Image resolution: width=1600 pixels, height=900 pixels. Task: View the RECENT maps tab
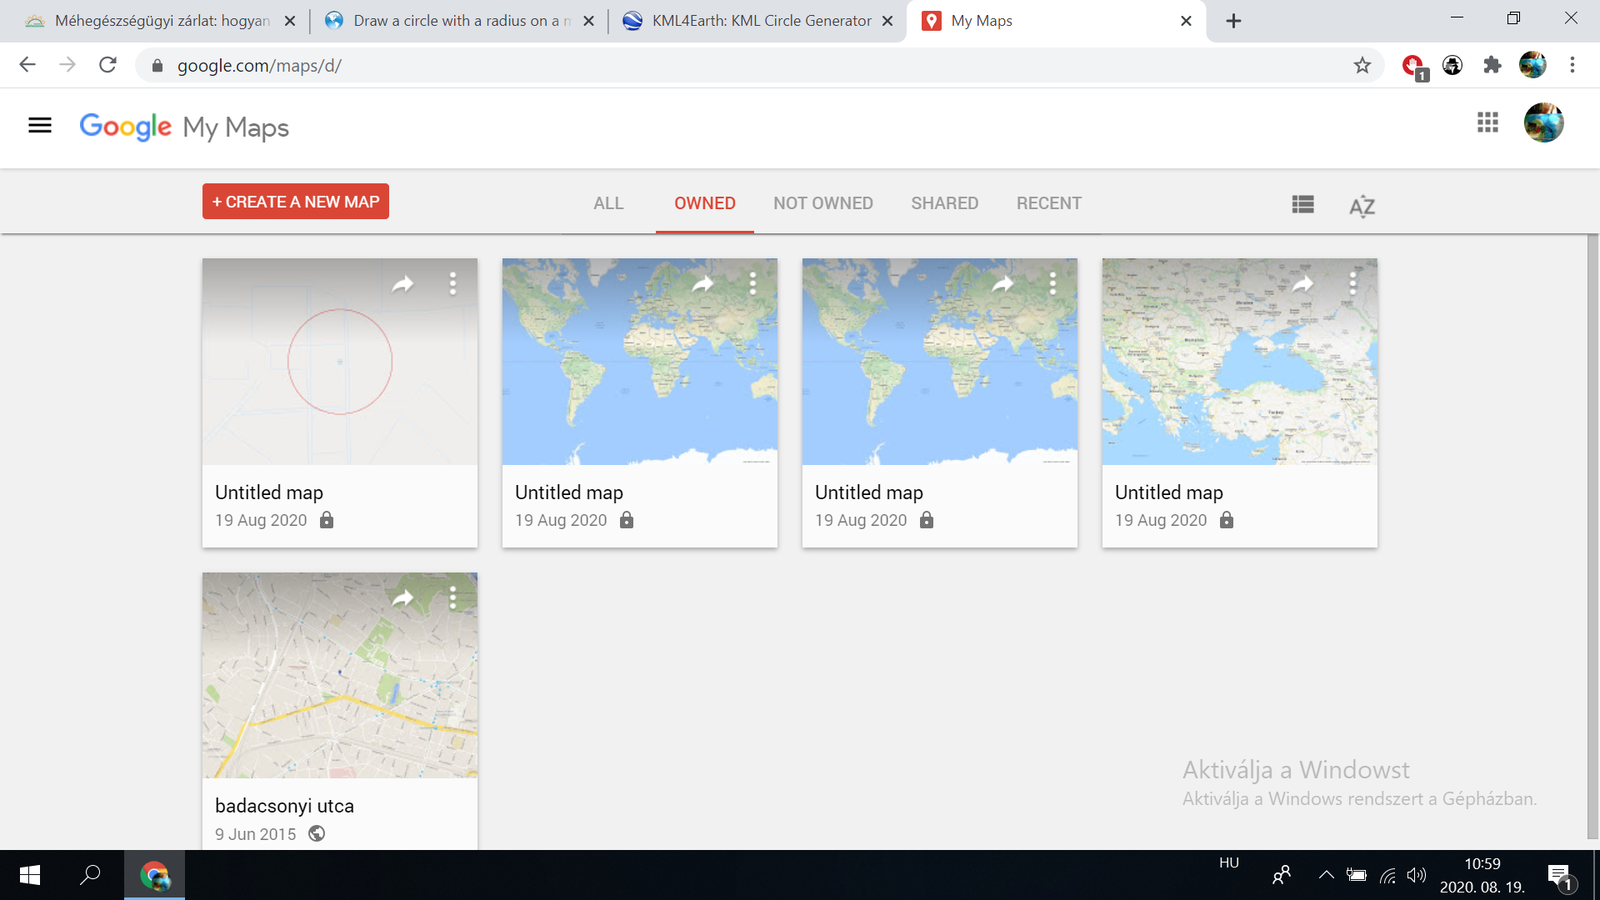point(1049,203)
